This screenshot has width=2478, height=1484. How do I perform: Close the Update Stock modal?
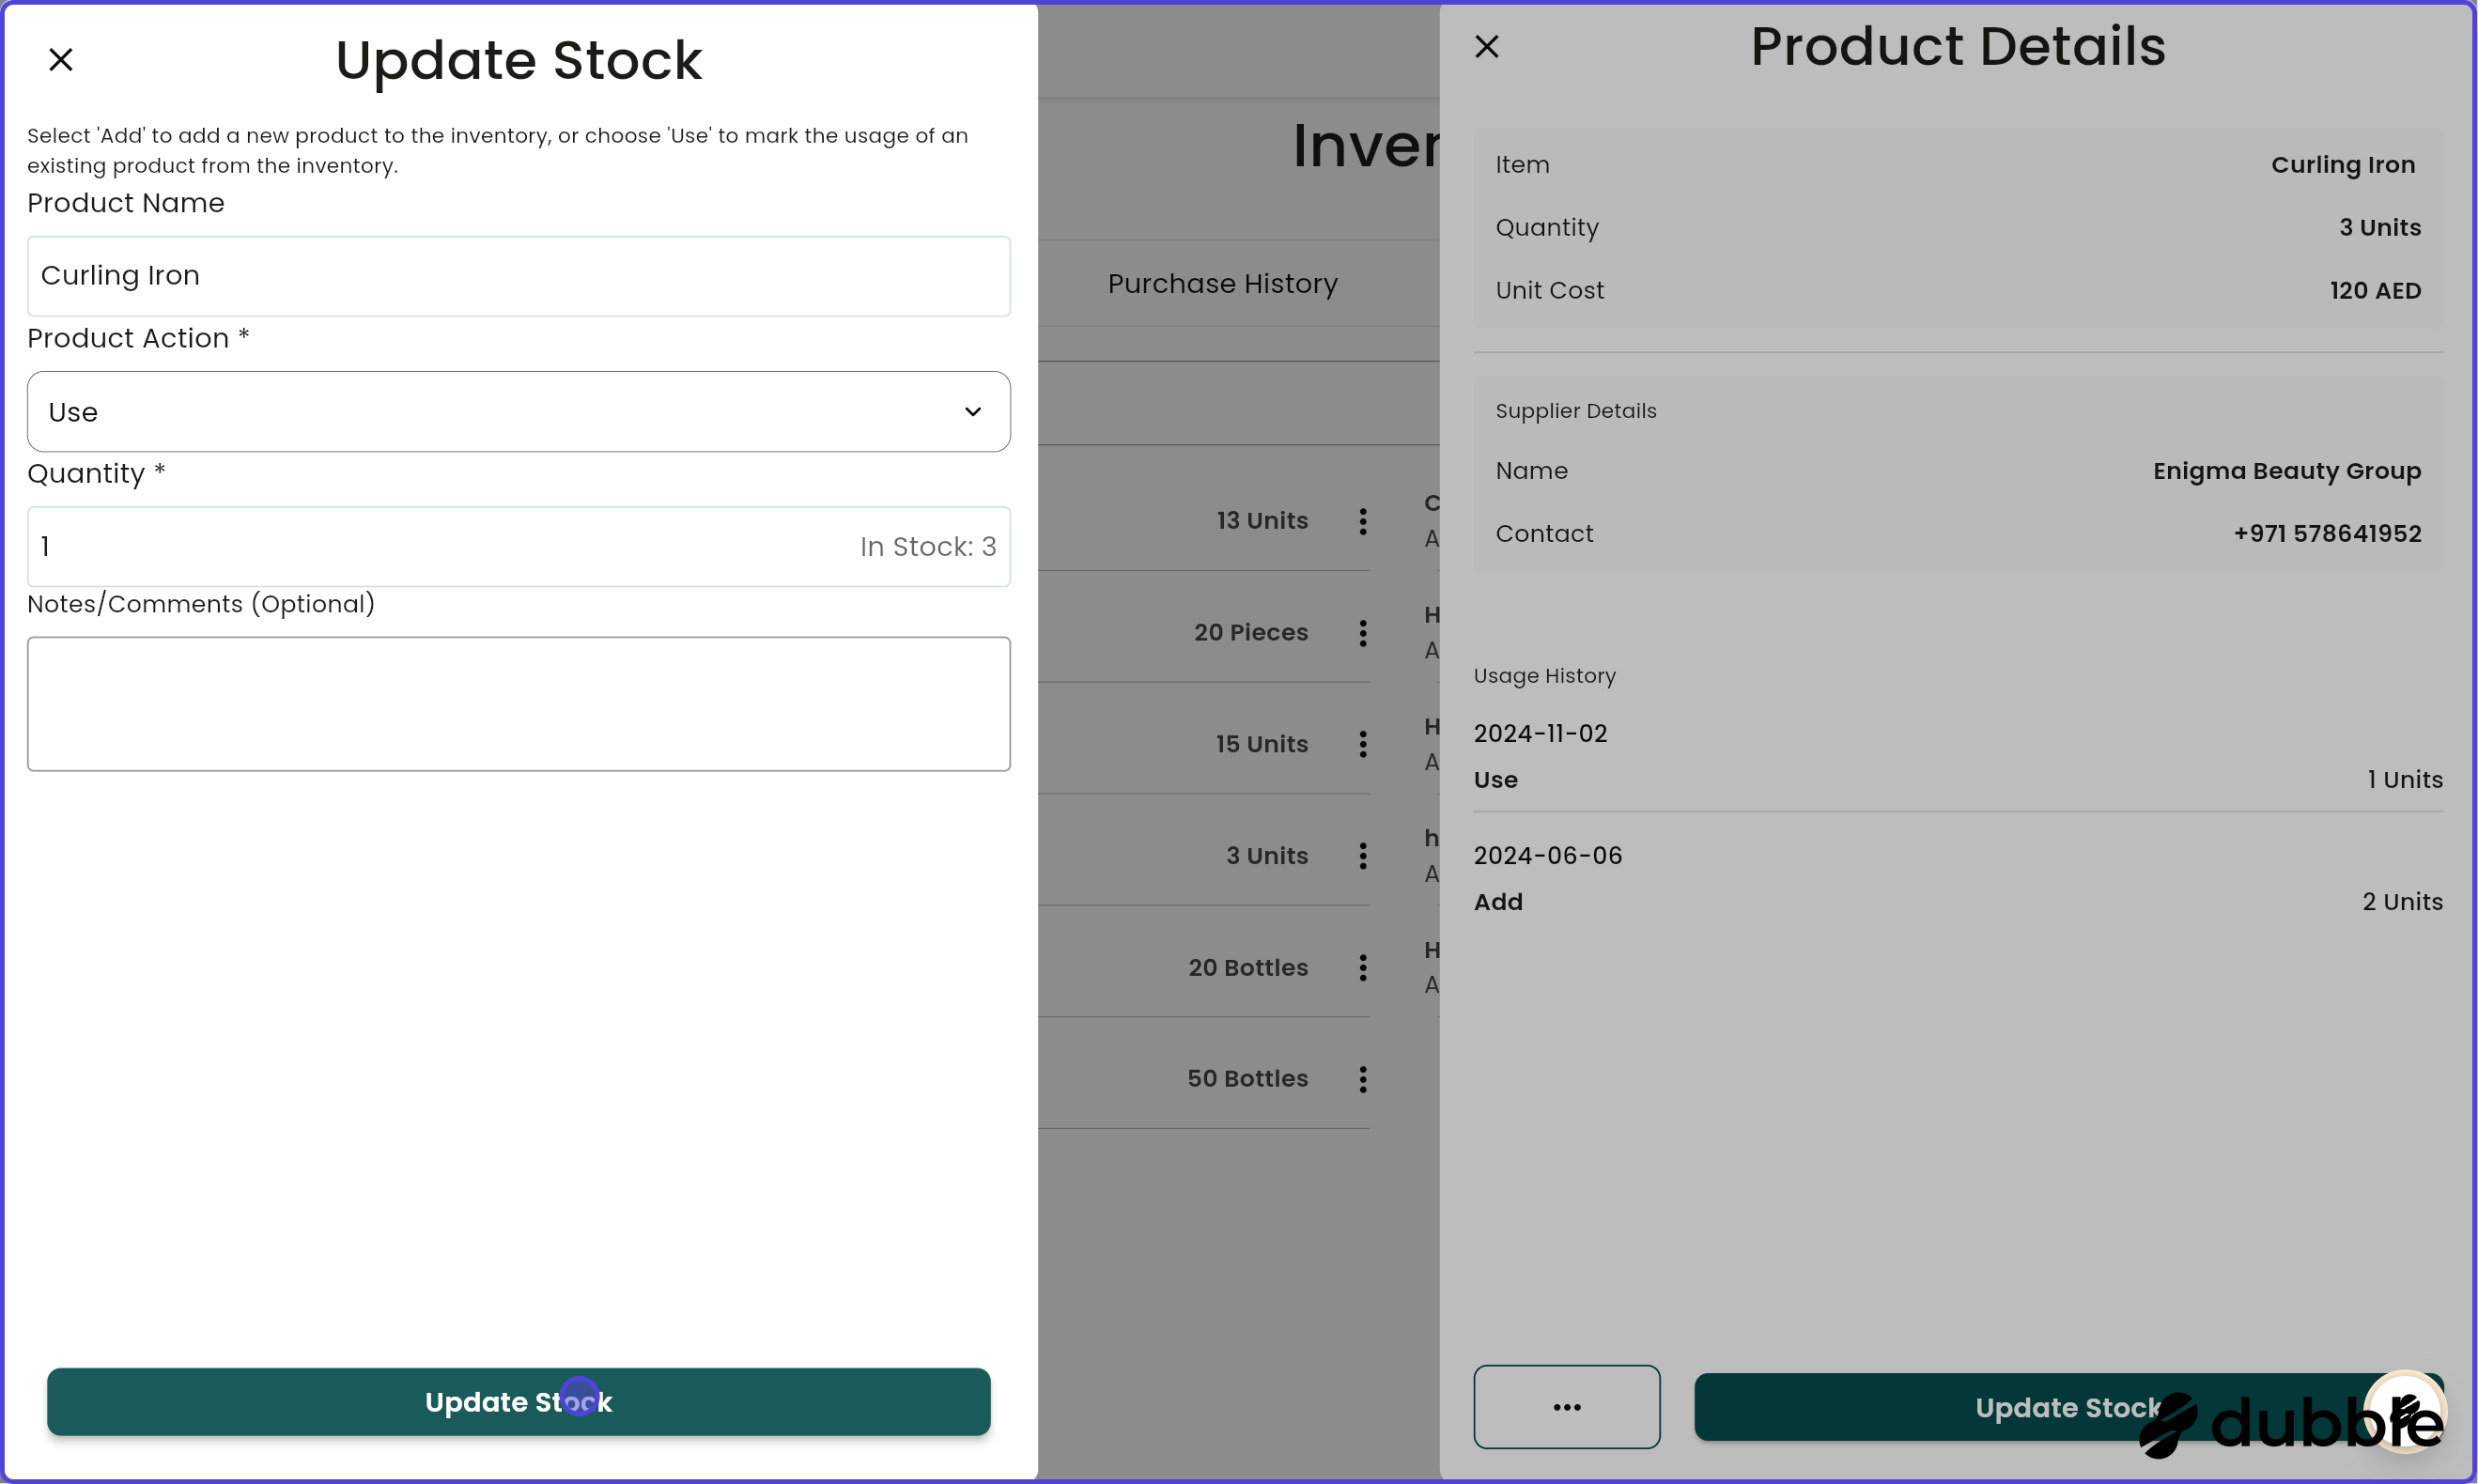tap(61, 59)
